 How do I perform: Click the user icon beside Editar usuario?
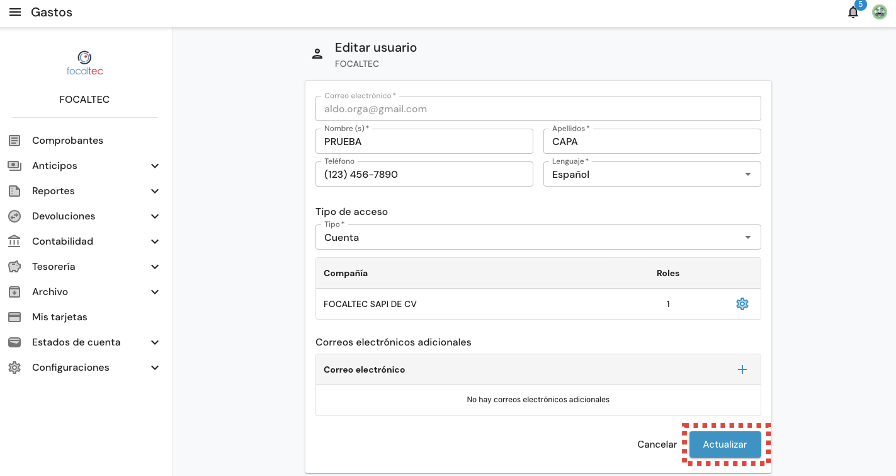point(317,54)
